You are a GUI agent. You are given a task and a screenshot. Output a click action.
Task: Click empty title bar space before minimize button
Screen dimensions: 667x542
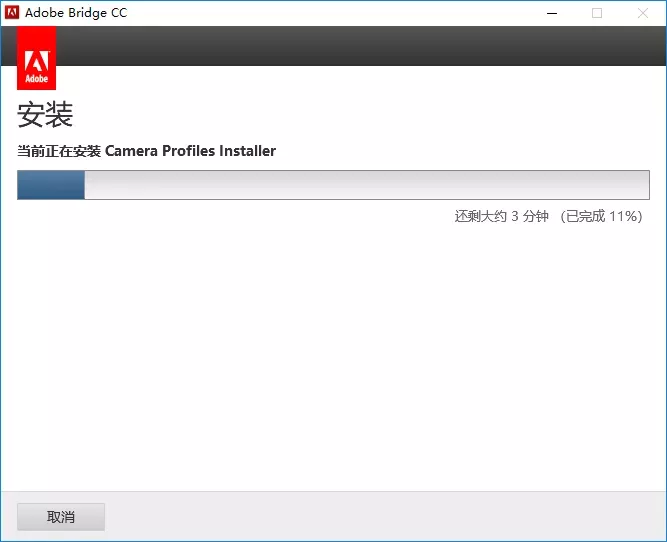pos(350,13)
